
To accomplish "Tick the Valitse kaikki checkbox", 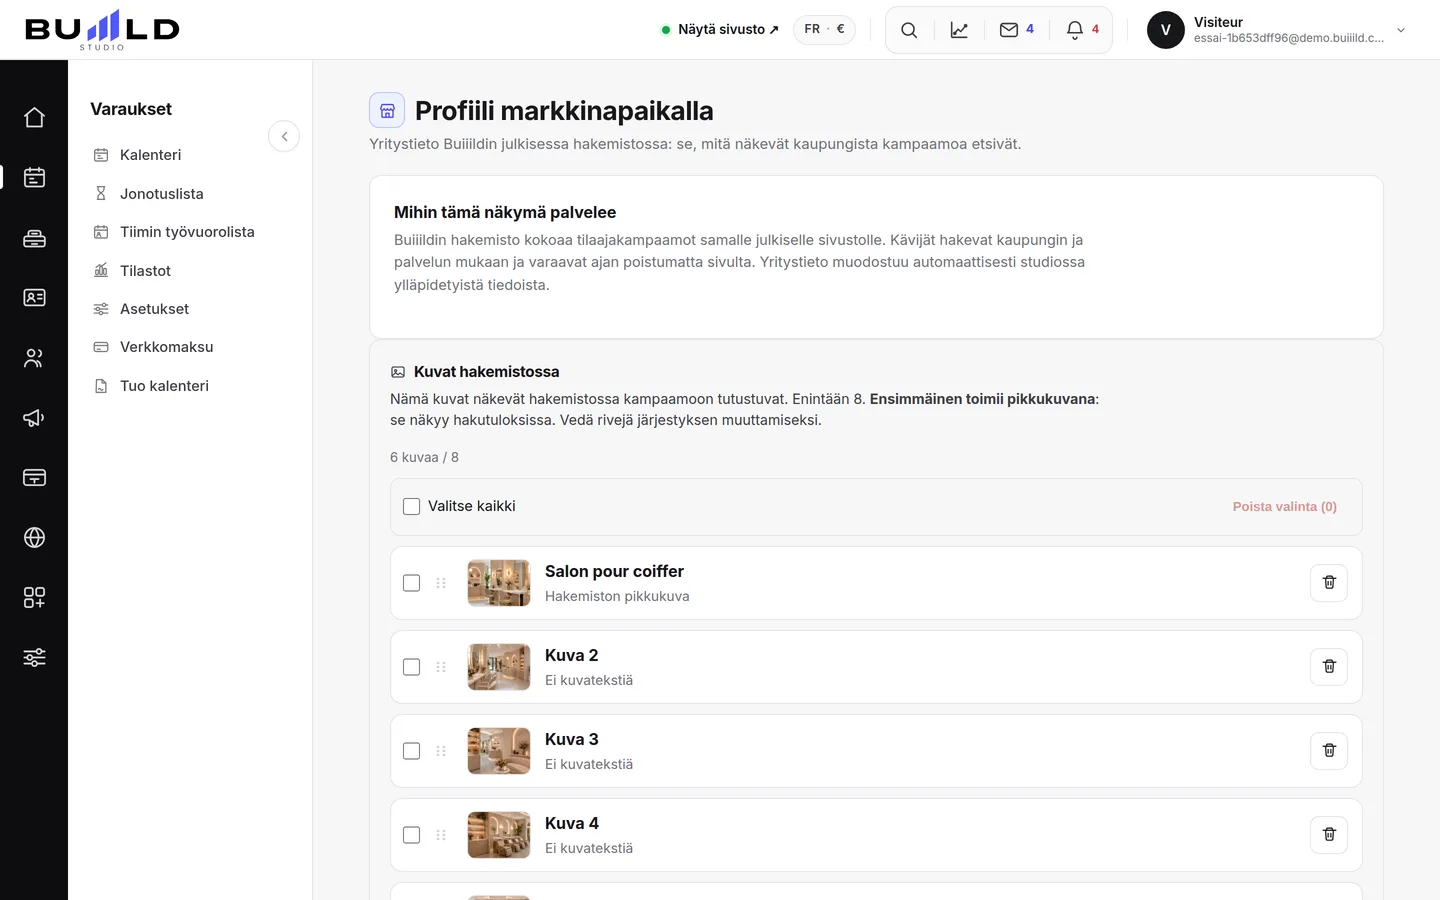I will pyautogui.click(x=411, y=507).
